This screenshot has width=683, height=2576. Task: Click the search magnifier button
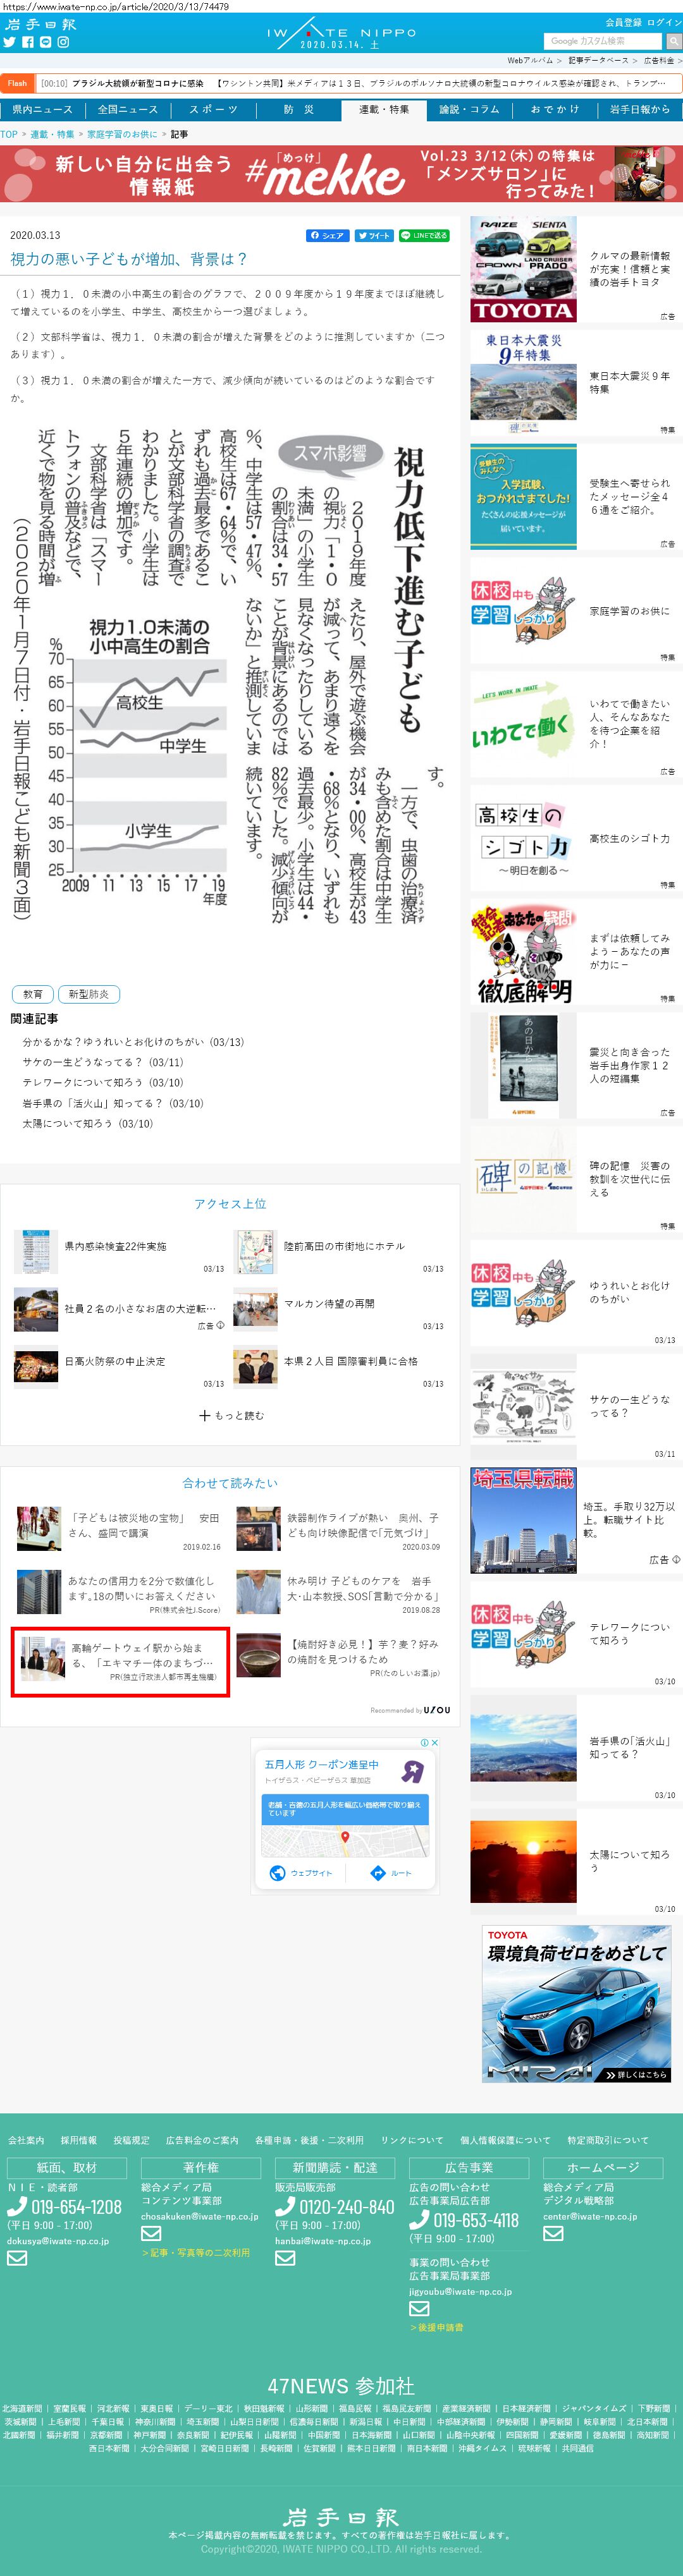click(x=674, y=41)
